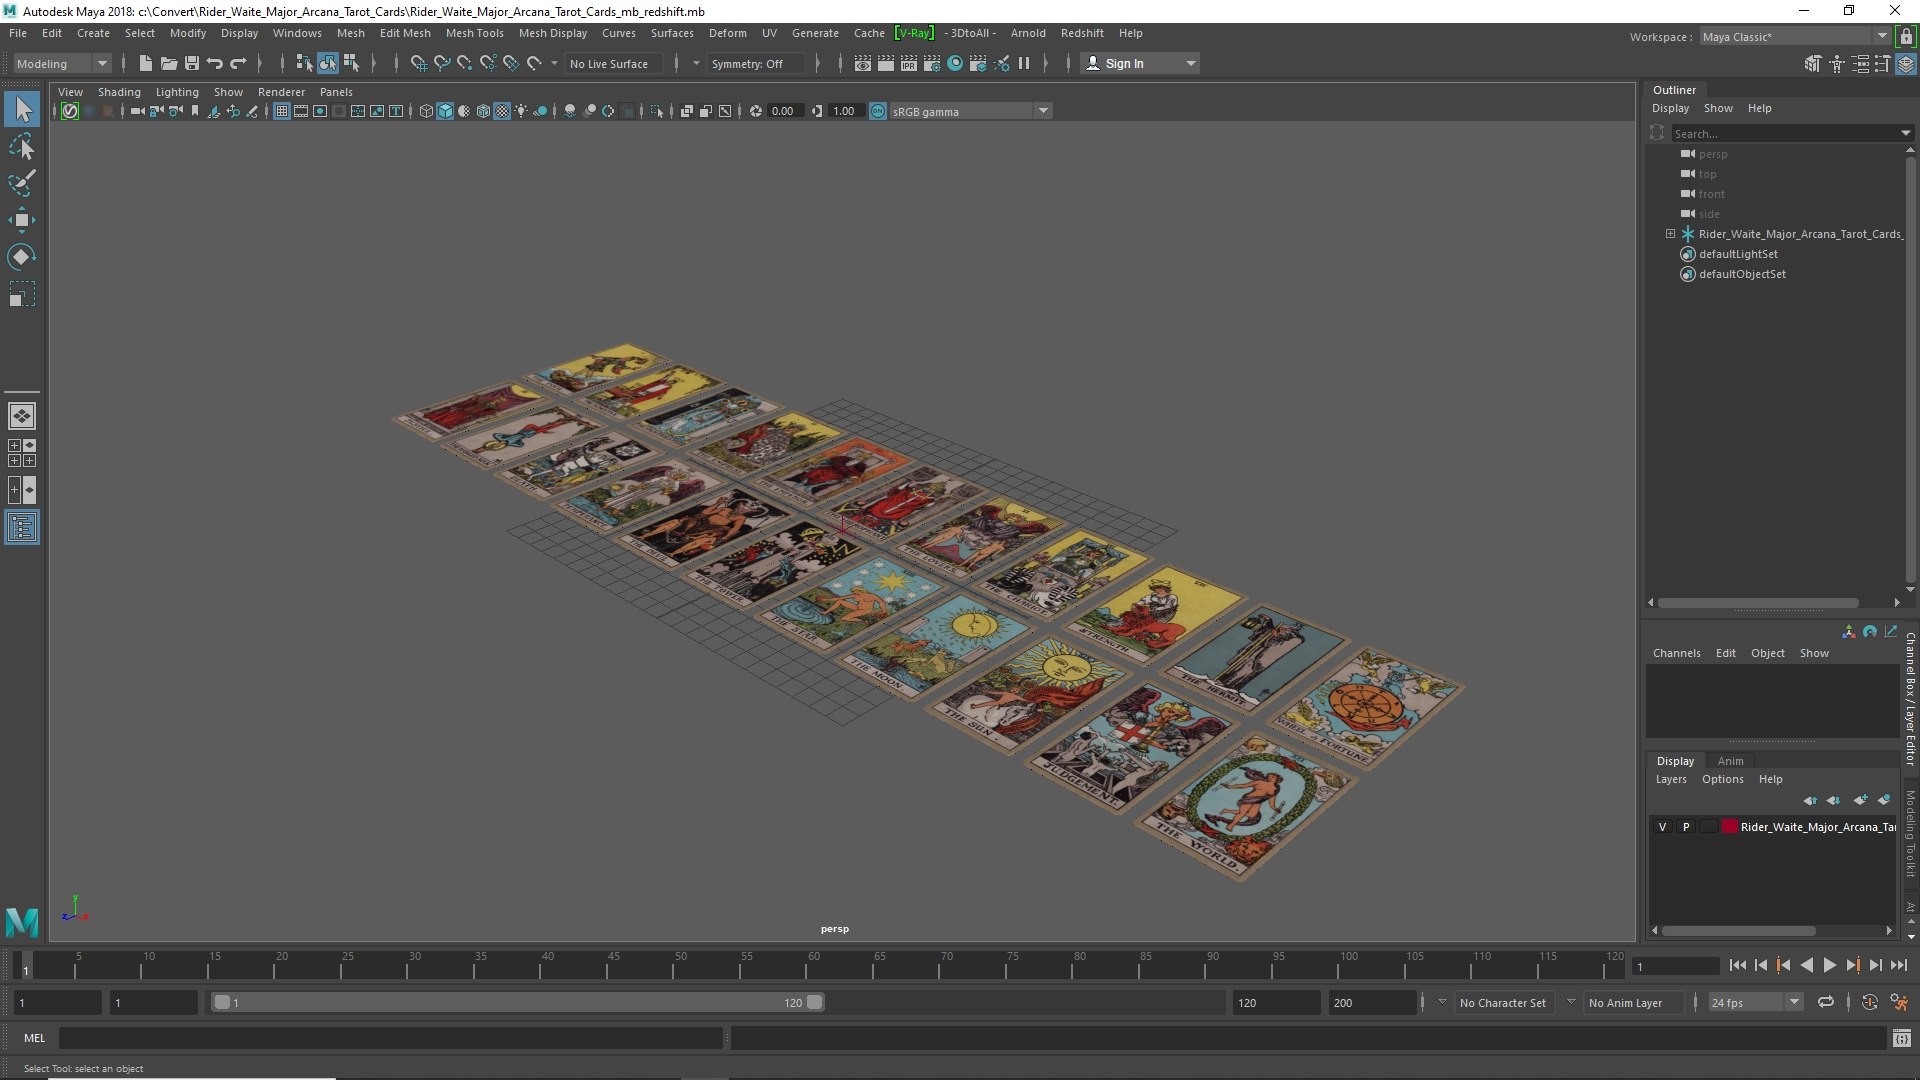
Task: Open the 24 fps frame rate dropdown
Action: coord(1755,1002)
